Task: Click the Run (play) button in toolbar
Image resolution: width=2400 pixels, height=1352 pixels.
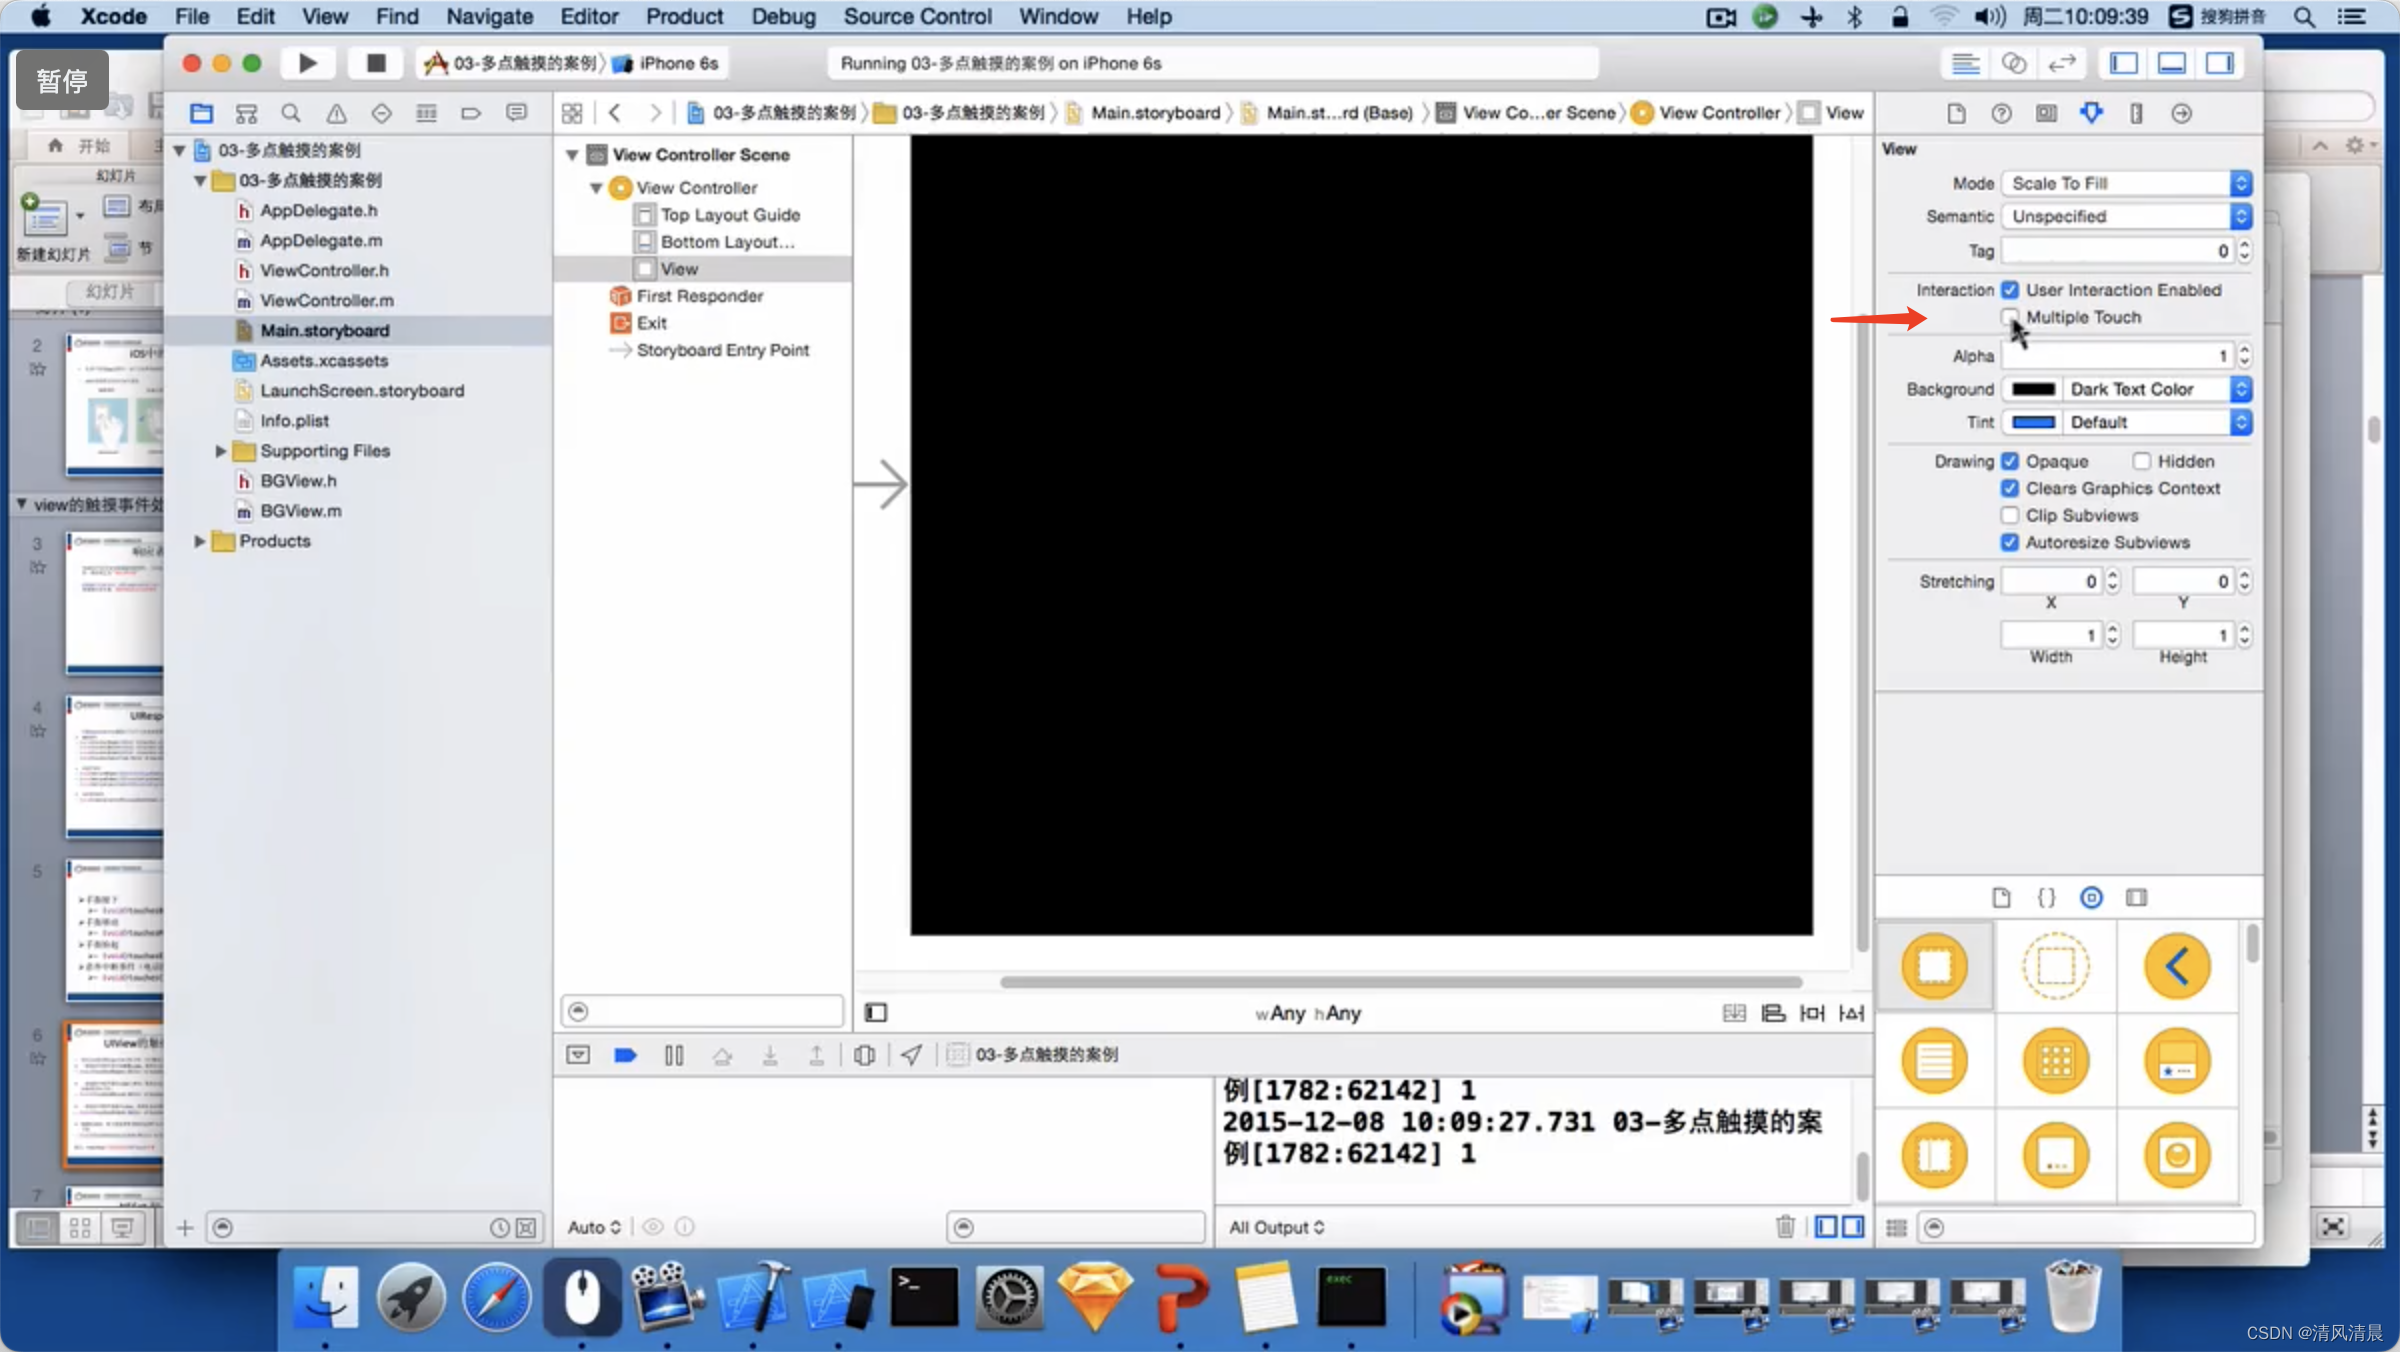Action: pos(308,63)
